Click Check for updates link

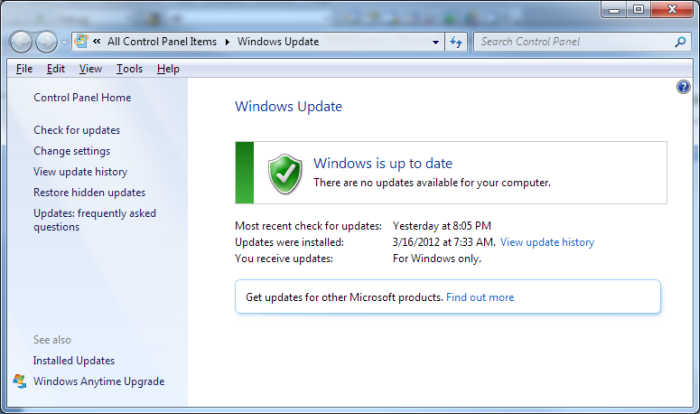coord(77,130)
